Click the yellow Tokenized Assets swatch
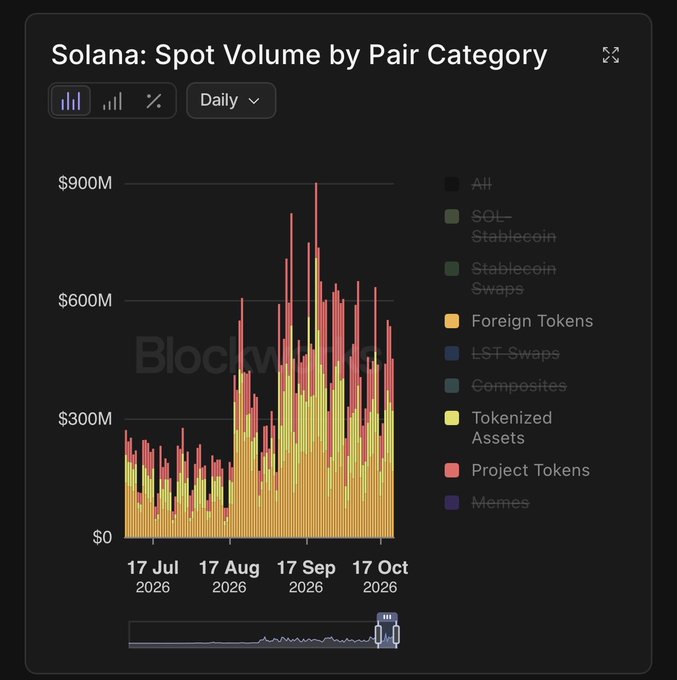Viewport: 677px width, 680px height. click(x=452, y=418)
